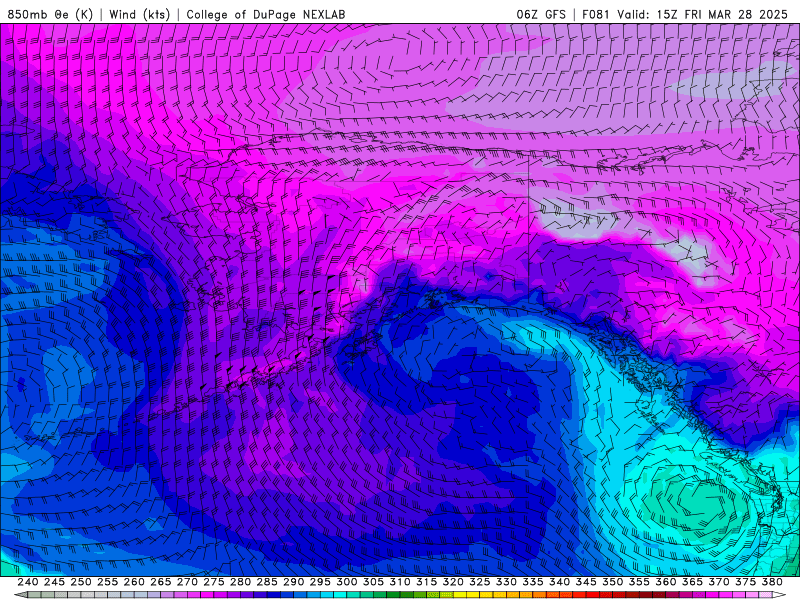The width and height of the screenshot is (800, 600).
Task: Click the 355 value on the color scale
Action: pyautogui.click(x=639, y=582)
